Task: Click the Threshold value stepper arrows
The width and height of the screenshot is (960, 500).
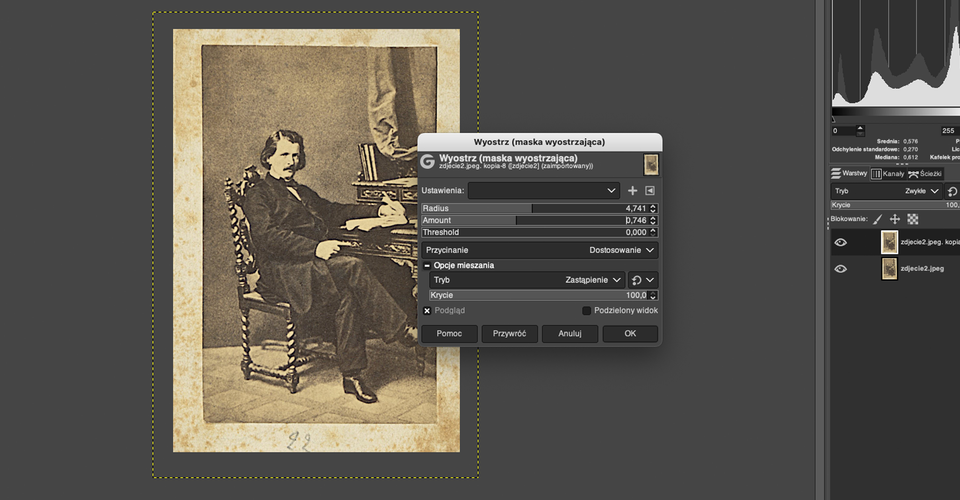Action: tap(653, 232)
